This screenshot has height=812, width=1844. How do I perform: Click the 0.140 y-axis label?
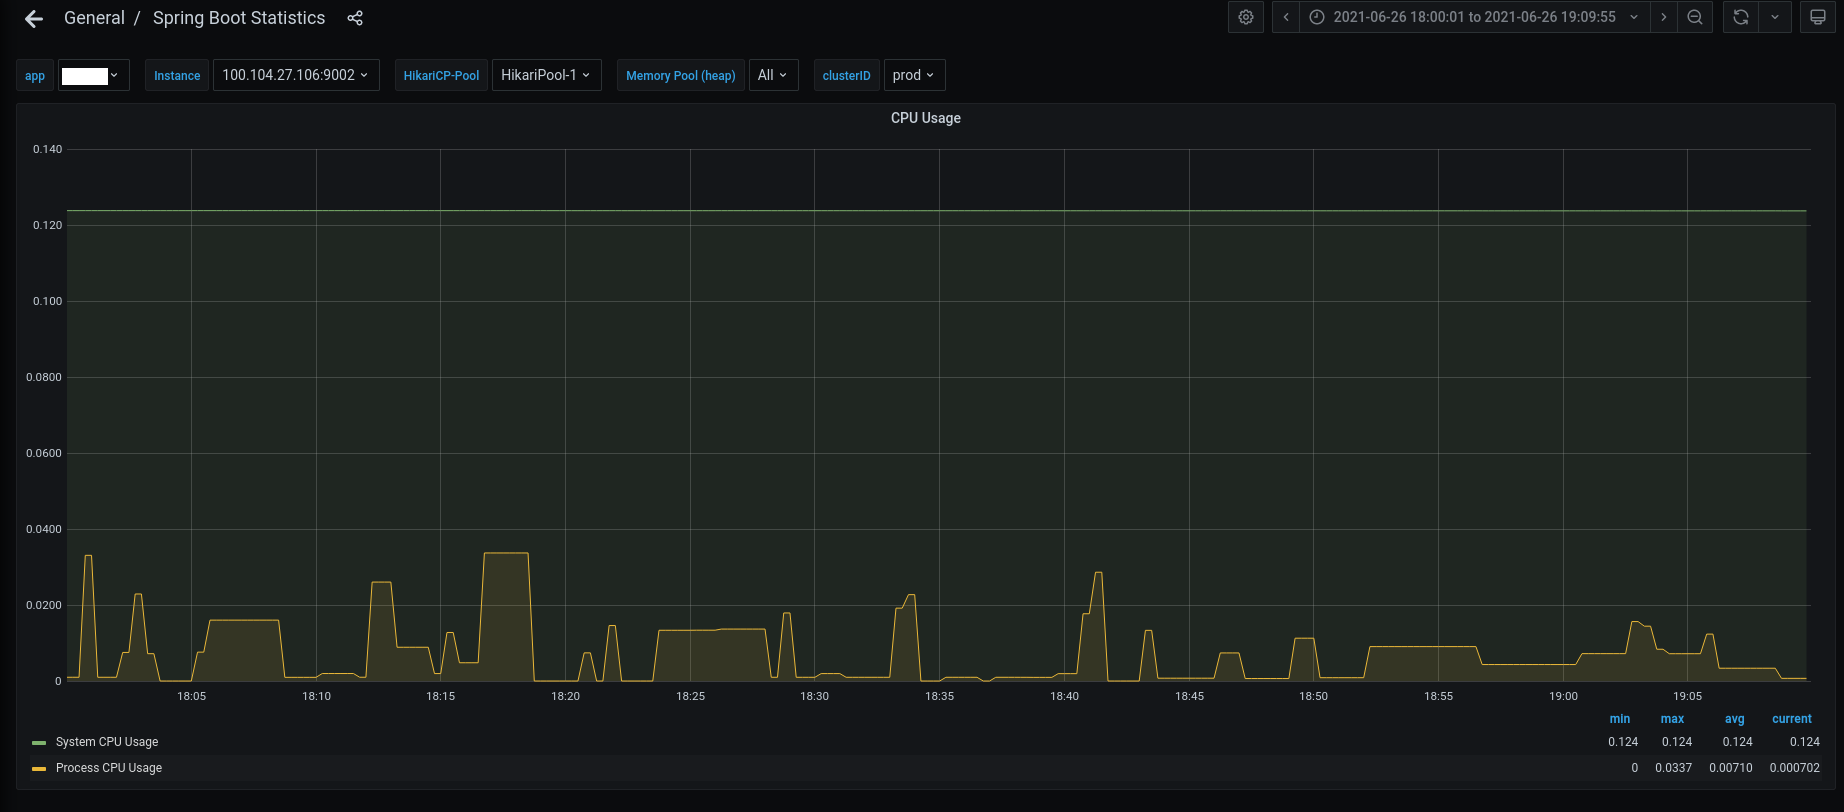(x=47, y=149)
